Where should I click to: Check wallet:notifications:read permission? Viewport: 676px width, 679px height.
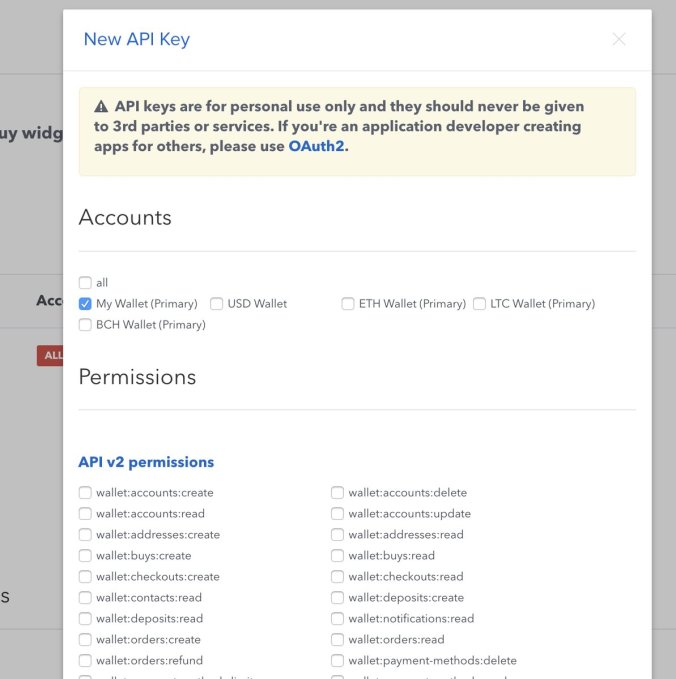click(338, 619)
